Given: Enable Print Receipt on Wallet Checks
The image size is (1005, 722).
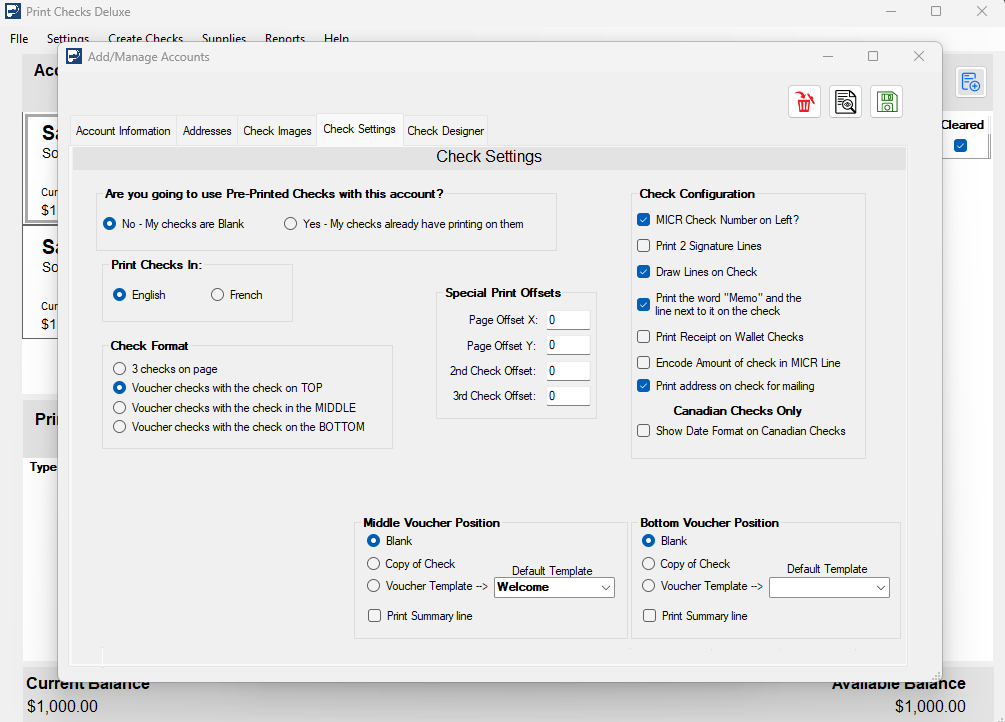Looking at the screenshot, I should pos(642,337).
